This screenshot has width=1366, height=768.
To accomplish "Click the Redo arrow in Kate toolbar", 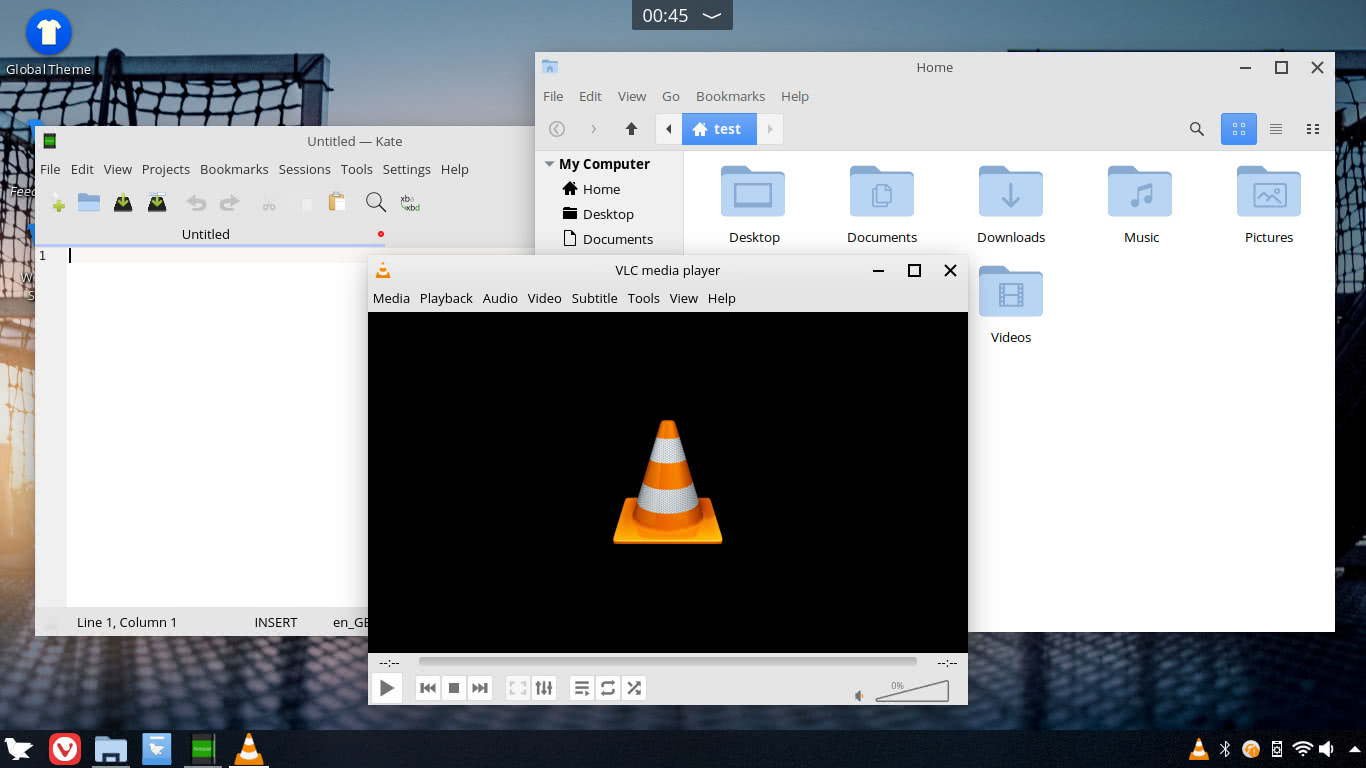I will [x=230, y=203].
